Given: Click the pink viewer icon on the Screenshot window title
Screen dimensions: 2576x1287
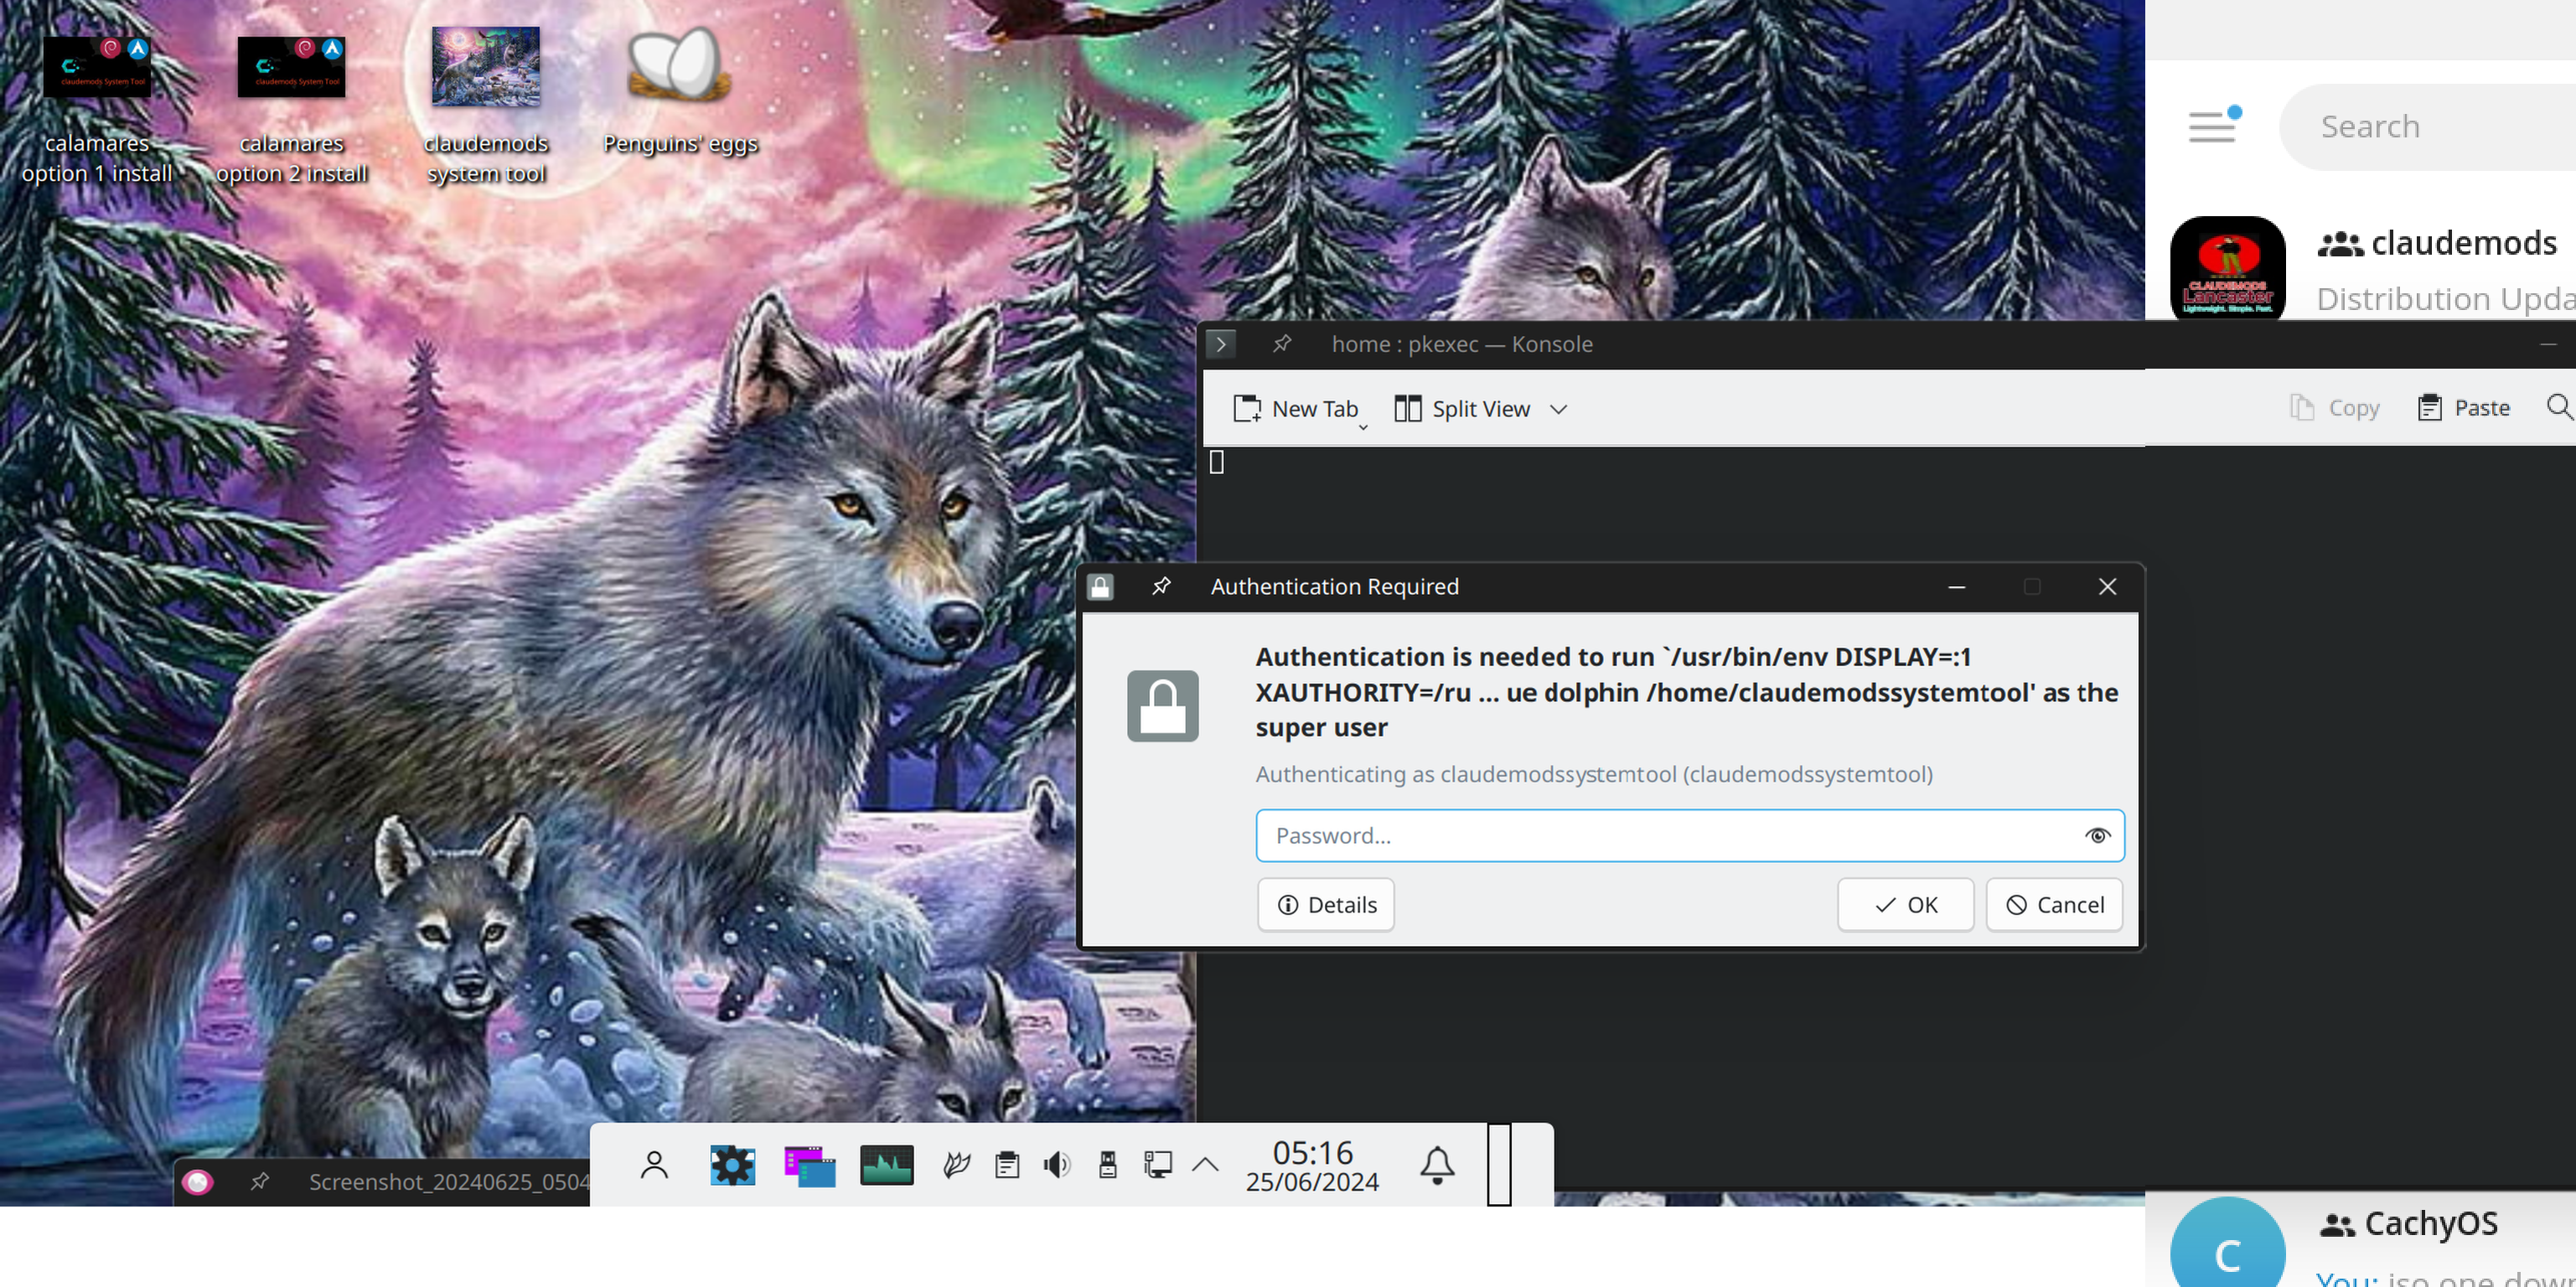Looking at the screenshot, I should coord(198,1182).
